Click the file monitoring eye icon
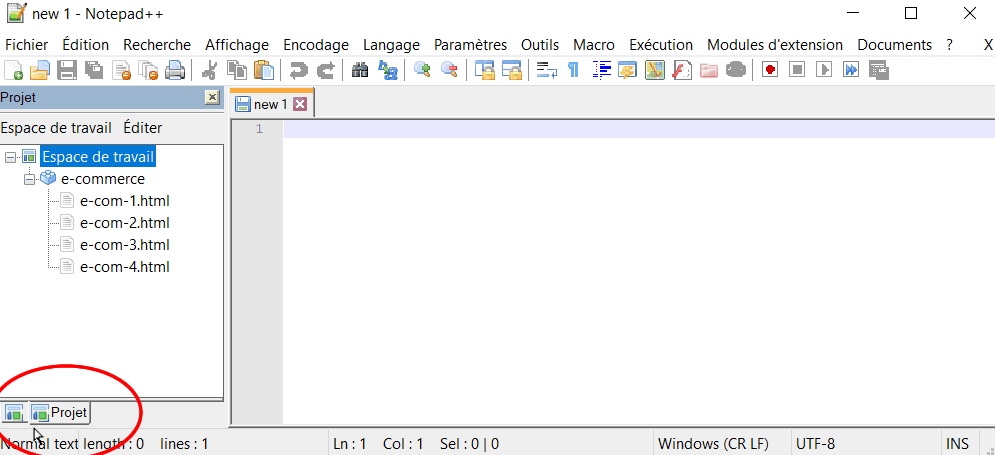This screenshot has height=455, width=995. click(x=735, y=70)
